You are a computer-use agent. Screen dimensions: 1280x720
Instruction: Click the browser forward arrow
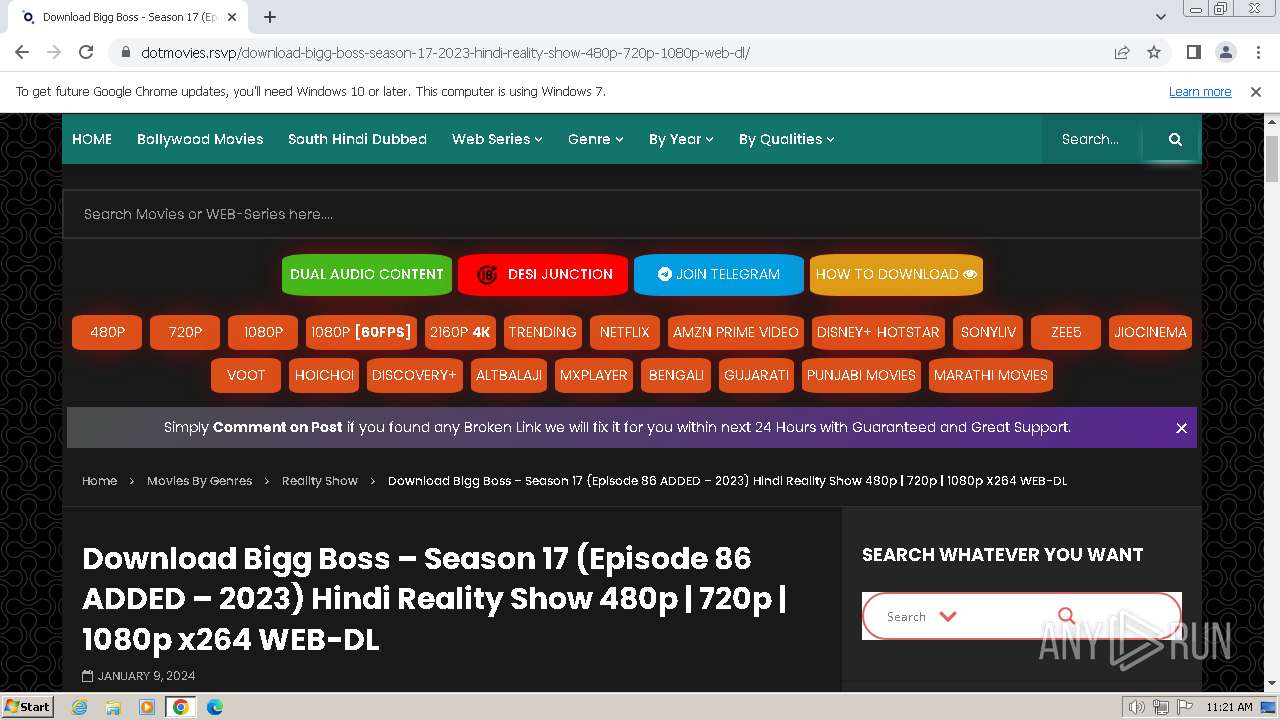54,52
